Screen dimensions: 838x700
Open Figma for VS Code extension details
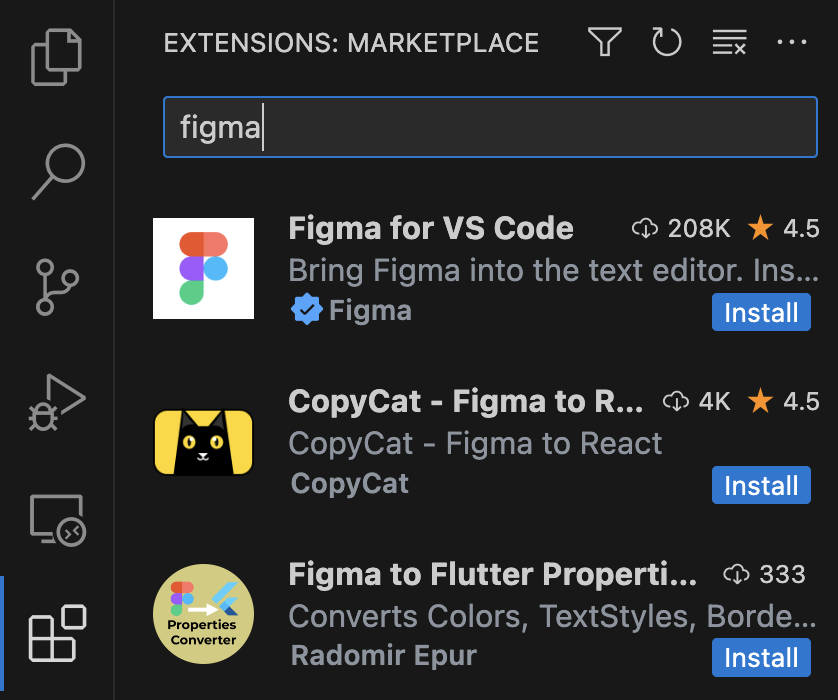tap(430, 228)
